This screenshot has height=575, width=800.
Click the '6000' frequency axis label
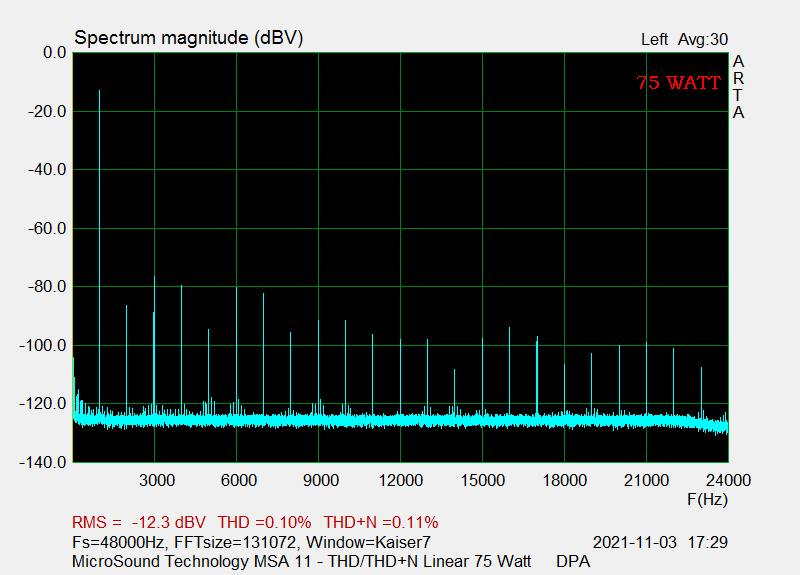pos(238,480)
